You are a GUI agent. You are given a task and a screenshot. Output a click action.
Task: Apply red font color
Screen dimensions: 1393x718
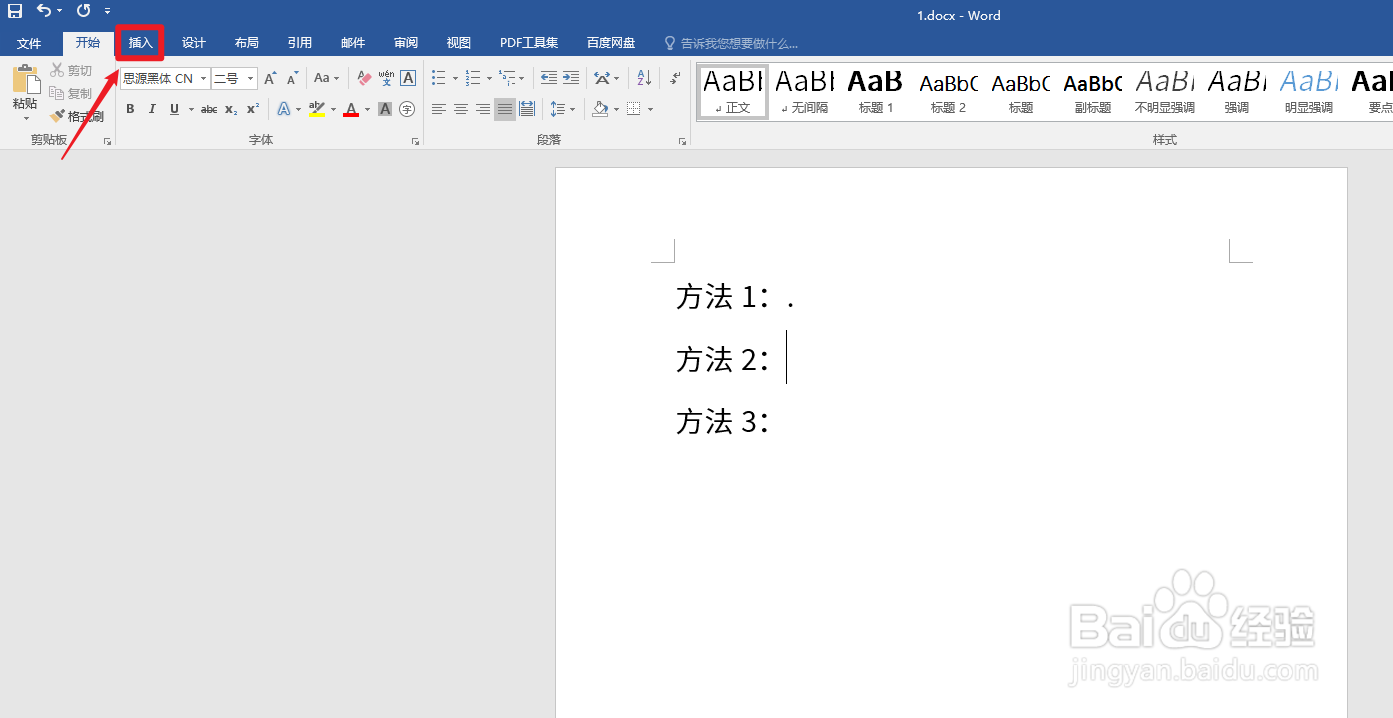pyautogui.click(x=351, y=109)
